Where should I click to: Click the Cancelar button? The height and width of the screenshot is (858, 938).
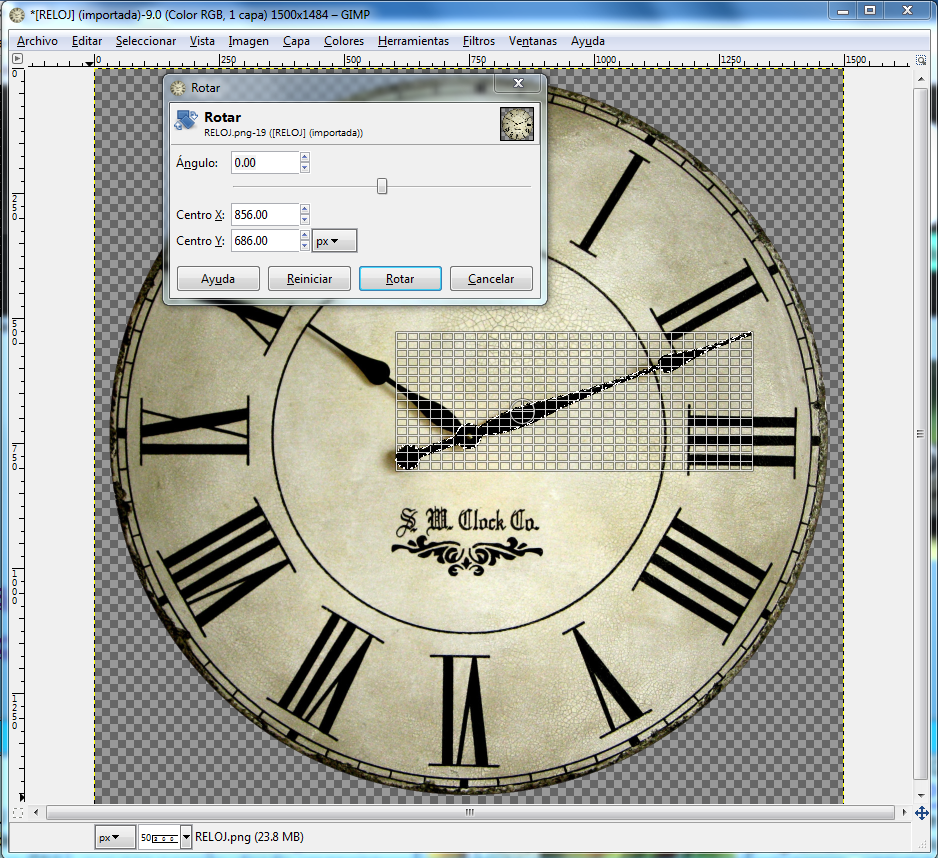click(x=491, y=279)
